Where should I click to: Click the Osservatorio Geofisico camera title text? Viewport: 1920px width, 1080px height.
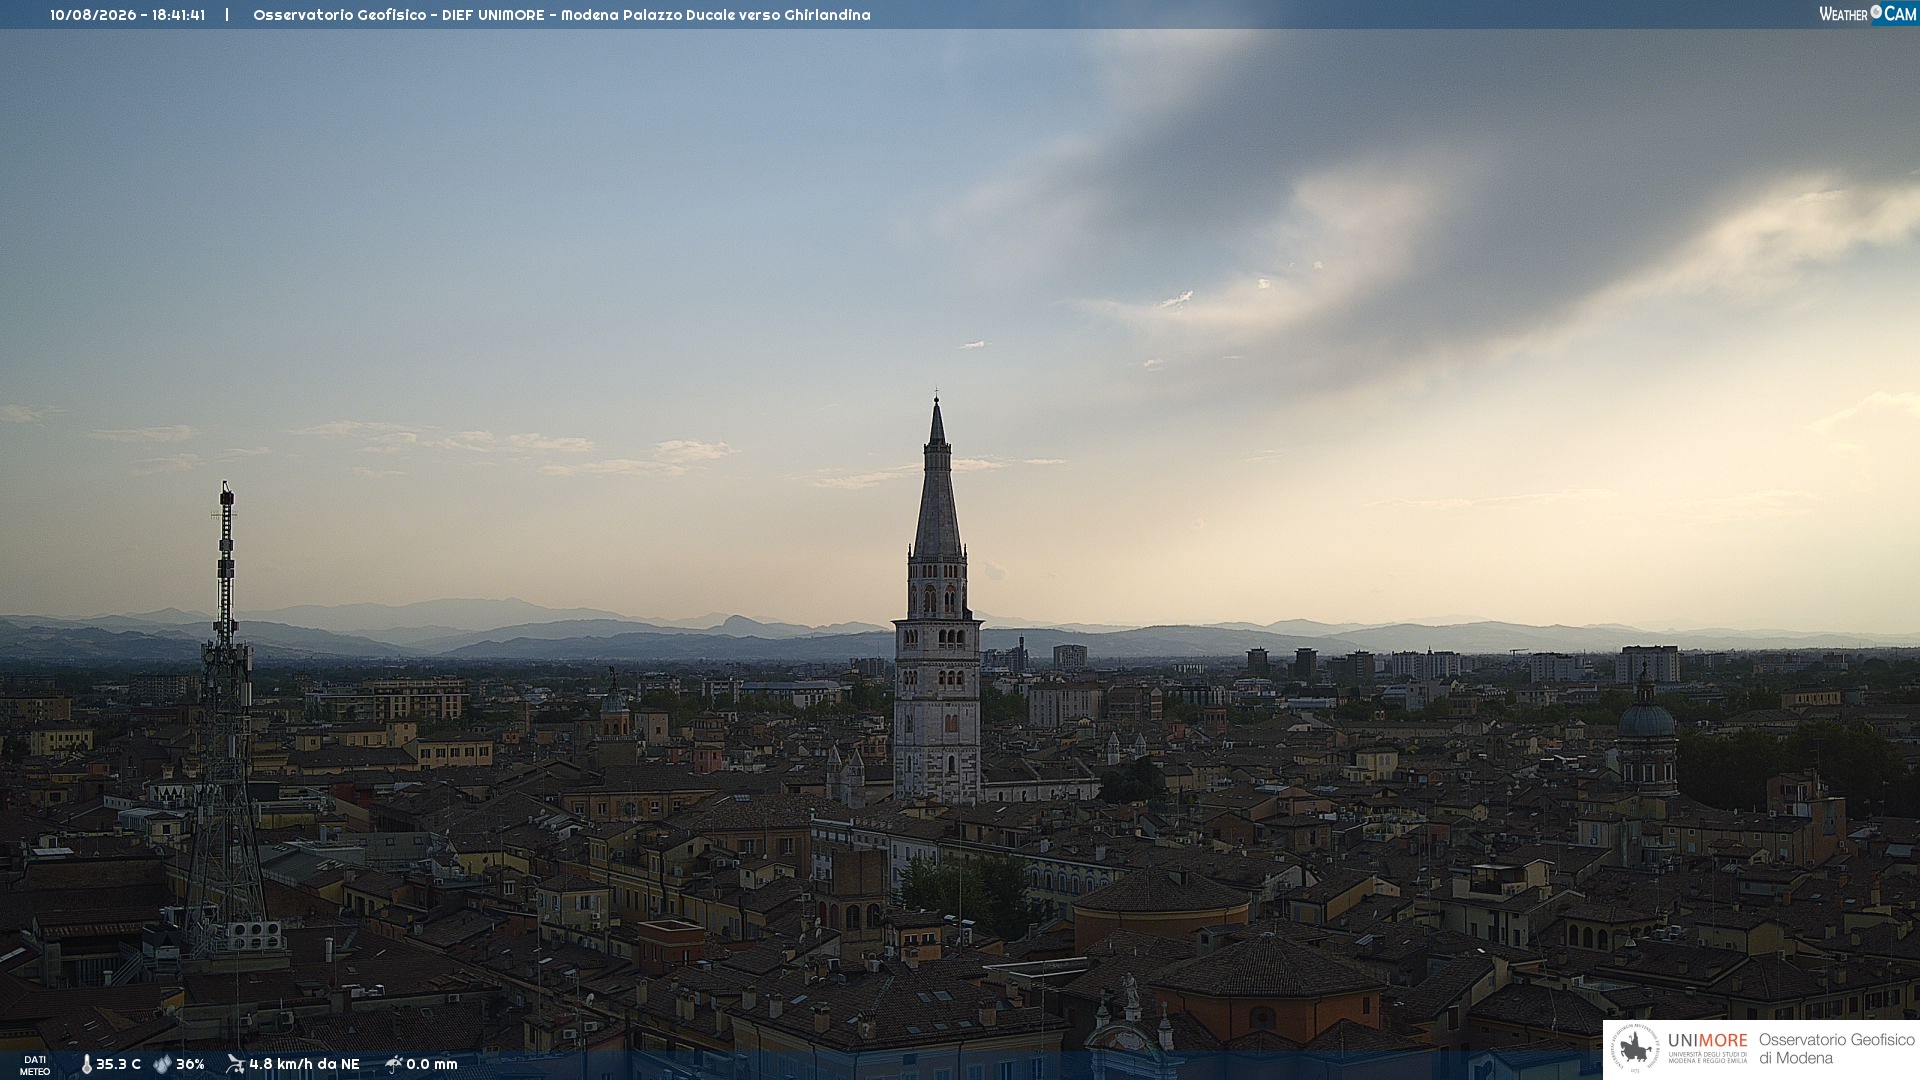click(x=562, y=15)
